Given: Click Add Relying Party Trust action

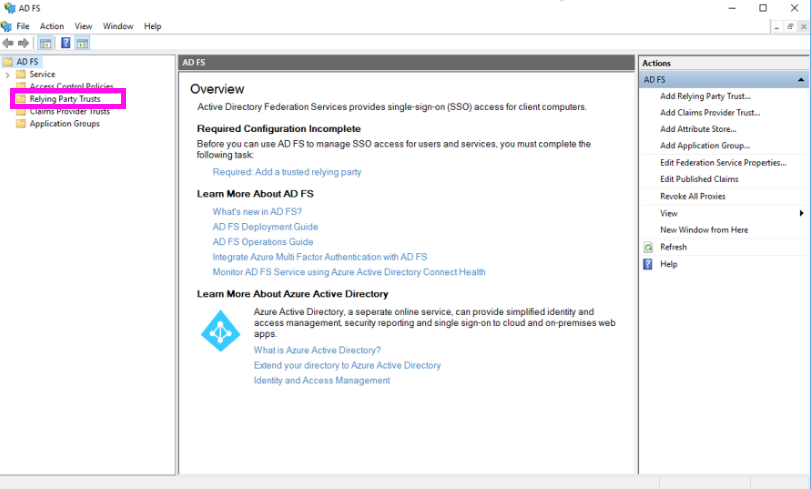Looking at the screenshot, I should pos(705,96).
